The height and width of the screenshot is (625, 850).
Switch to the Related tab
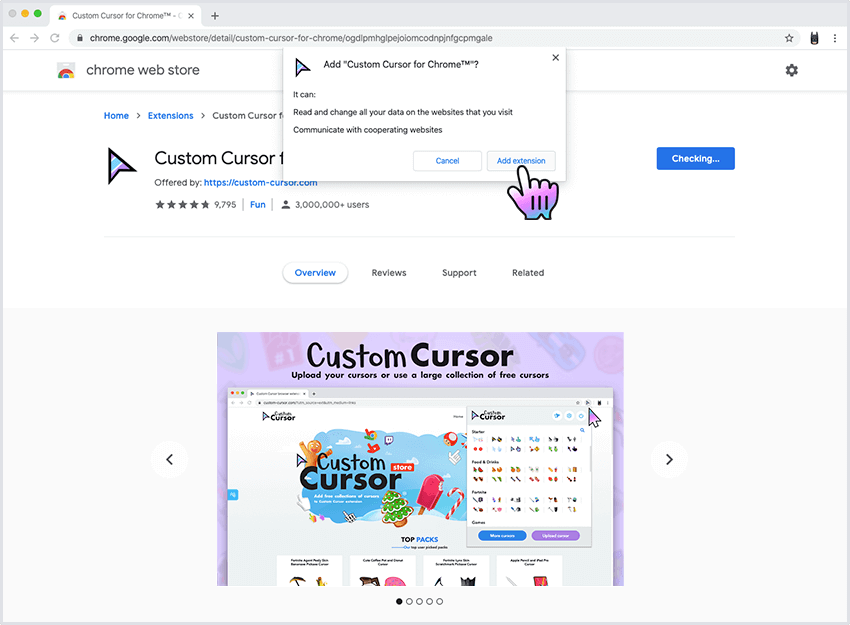pos(528,273)
